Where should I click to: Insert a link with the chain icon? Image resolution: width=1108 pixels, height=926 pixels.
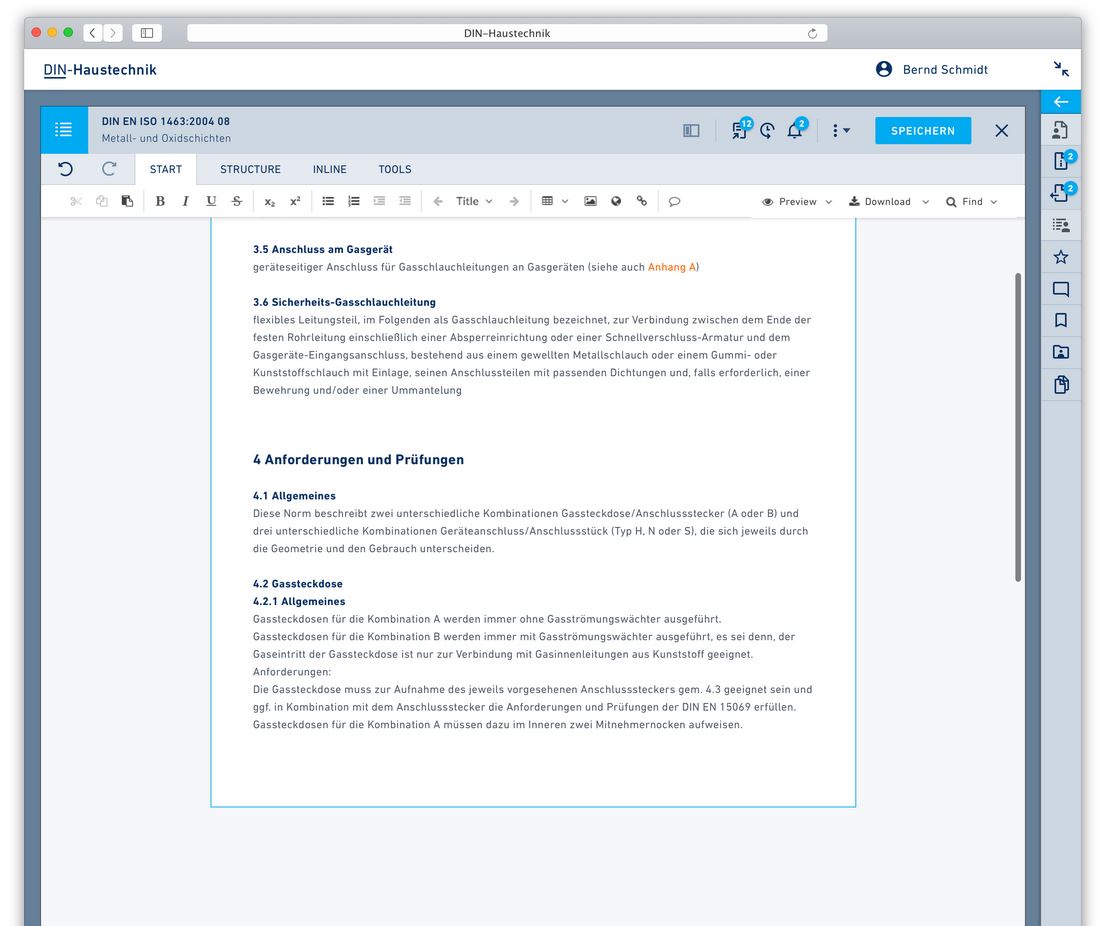(642, 201)
